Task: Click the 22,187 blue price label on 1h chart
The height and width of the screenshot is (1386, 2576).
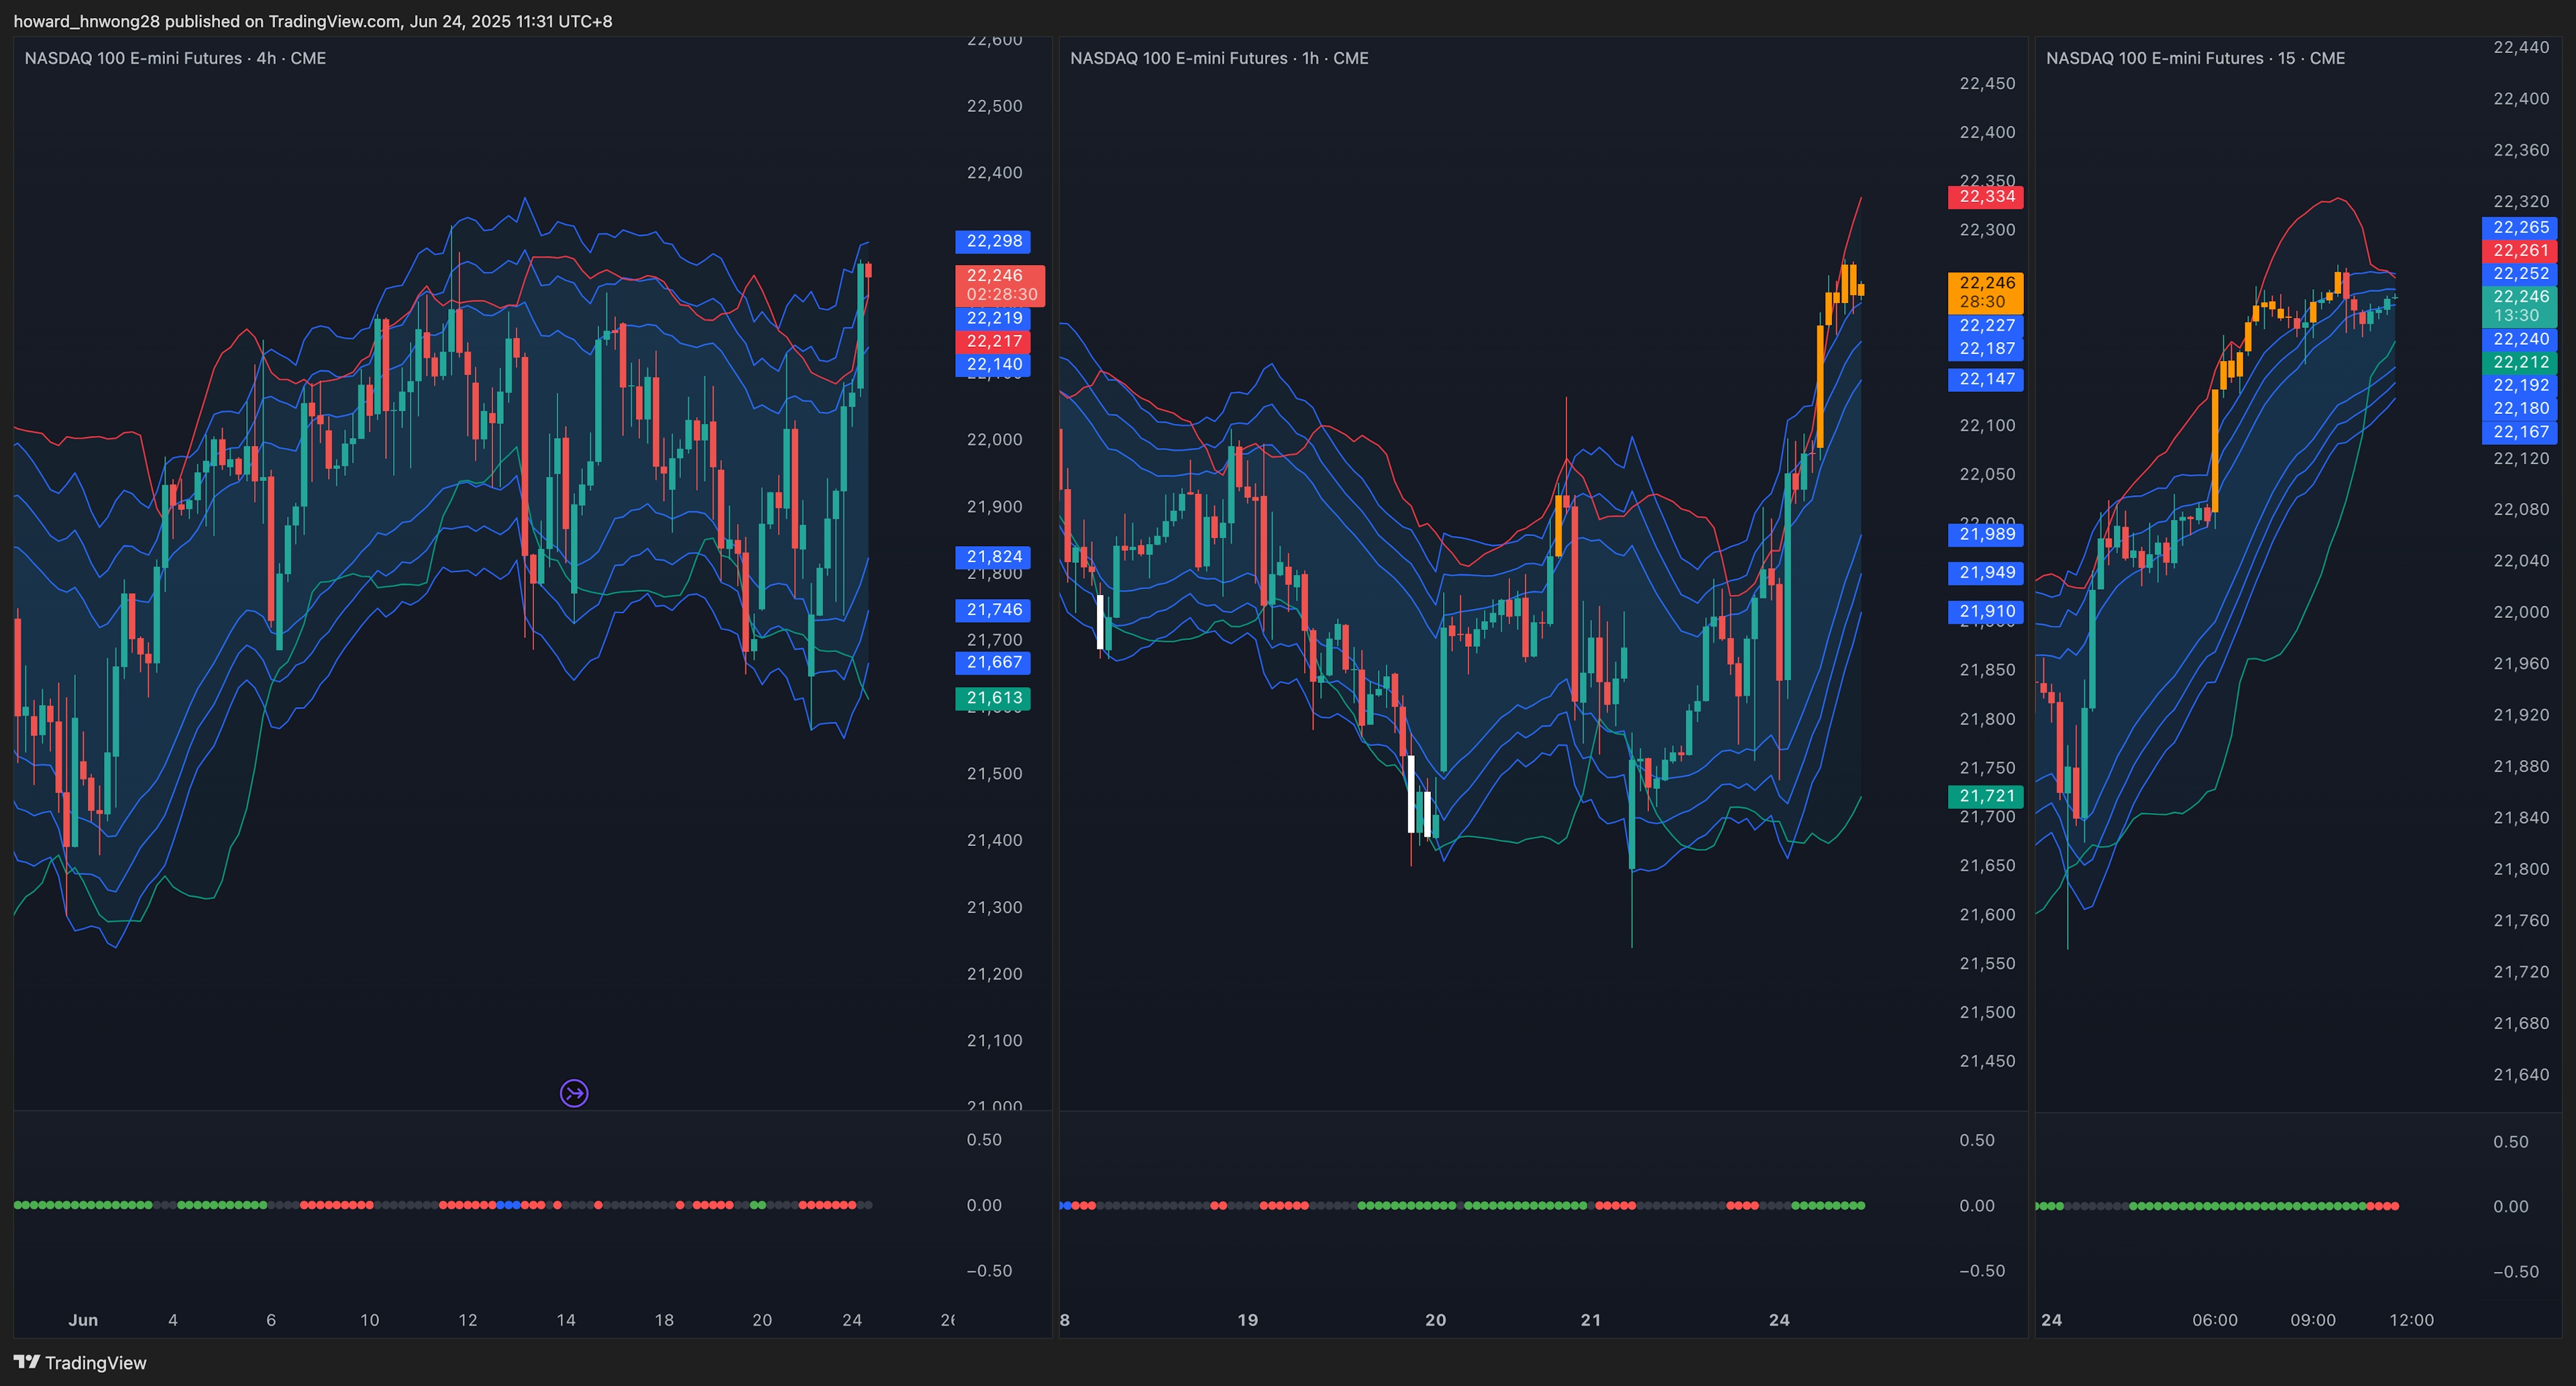Action: click(x=1986, y=349)
